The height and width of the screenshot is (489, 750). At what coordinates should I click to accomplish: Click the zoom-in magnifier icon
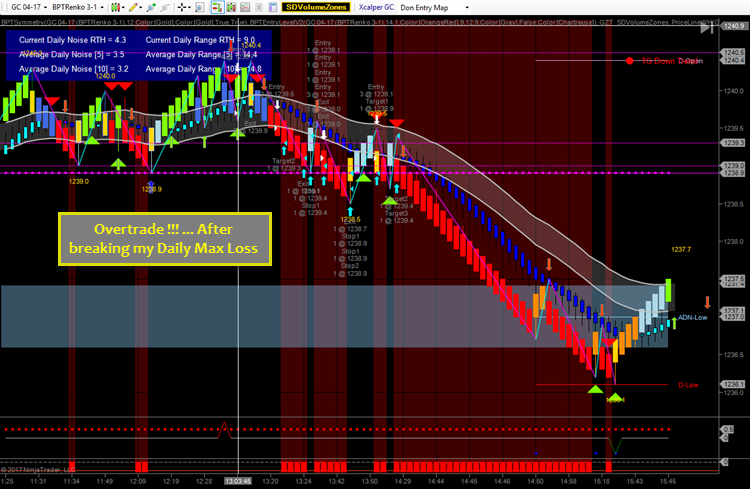[200, 7]
